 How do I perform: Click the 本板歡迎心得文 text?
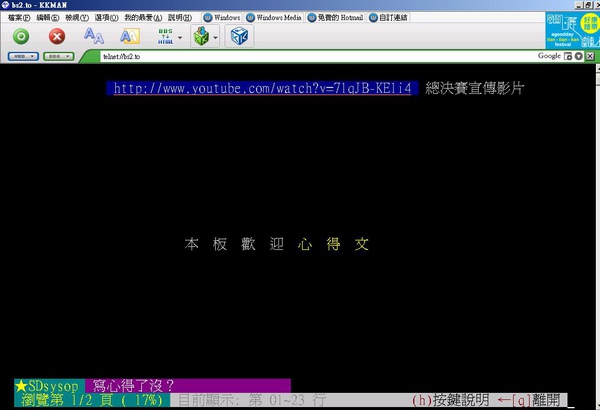(277, 244)
